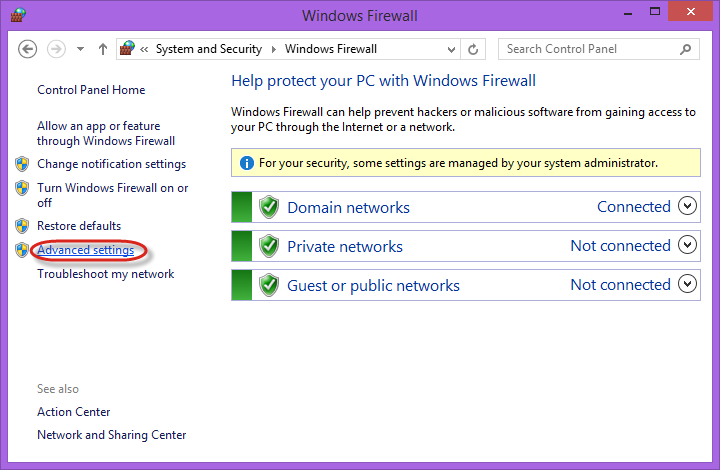Click the Domain networks green shield icon
The height and width of the screenshot is (470, 720).
(268, 207)
